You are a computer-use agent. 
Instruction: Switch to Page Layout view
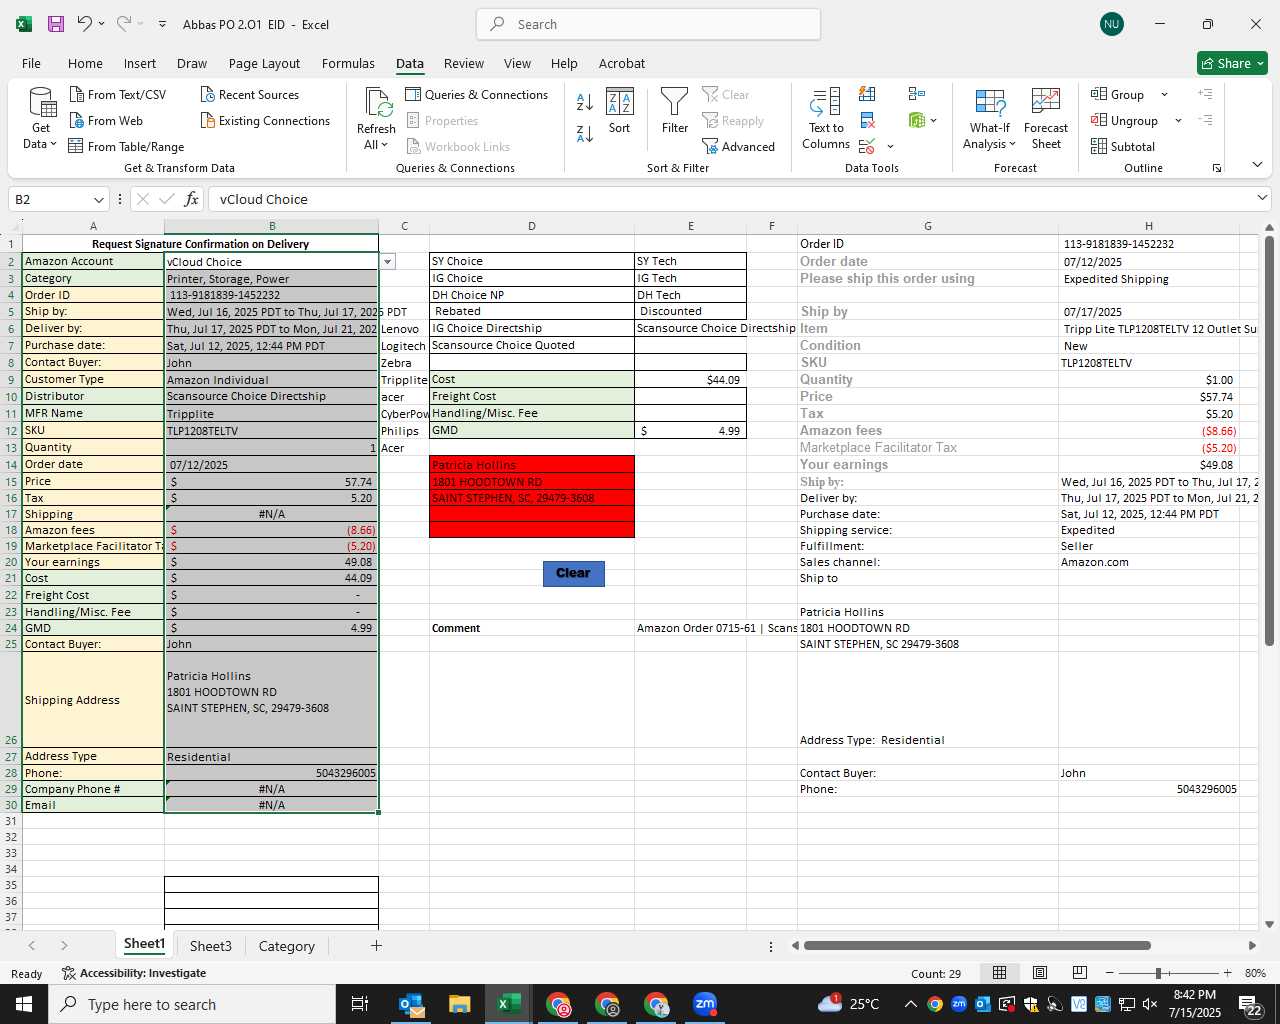1040,973
